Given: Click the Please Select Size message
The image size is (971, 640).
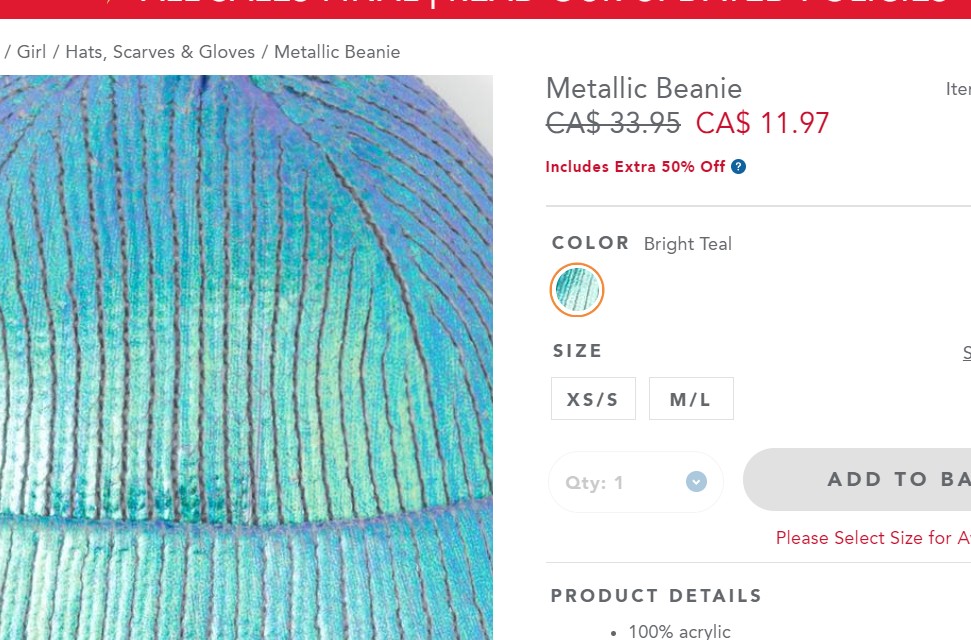Looking at the screenshot, I should point(873,537).
